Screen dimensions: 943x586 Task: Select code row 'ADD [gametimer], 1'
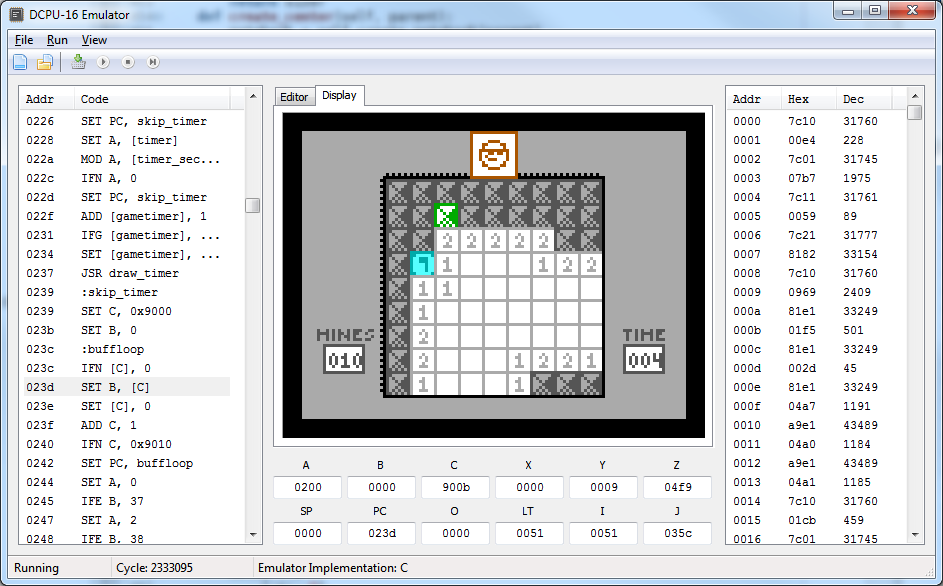click(x=126, y=216)
